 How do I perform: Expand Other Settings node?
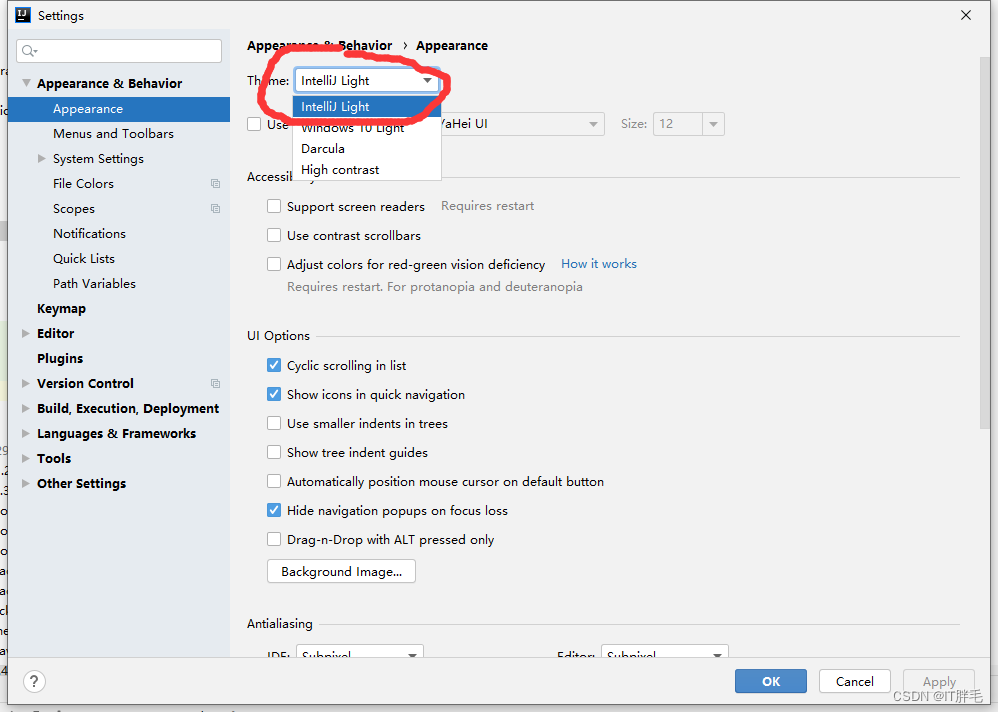tap(25, 484)
